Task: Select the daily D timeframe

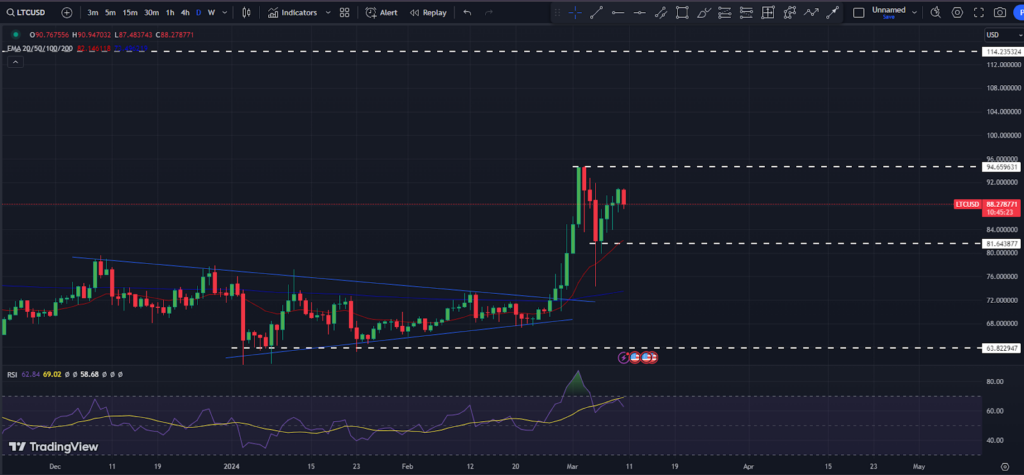Action: point(199,12)
